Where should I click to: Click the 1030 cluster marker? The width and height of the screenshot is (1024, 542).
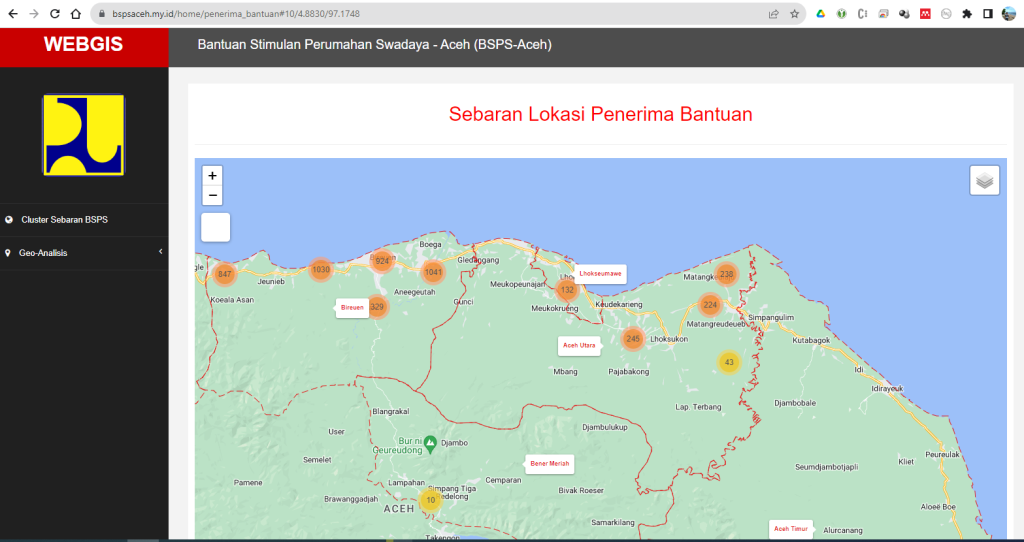(321, 269)
